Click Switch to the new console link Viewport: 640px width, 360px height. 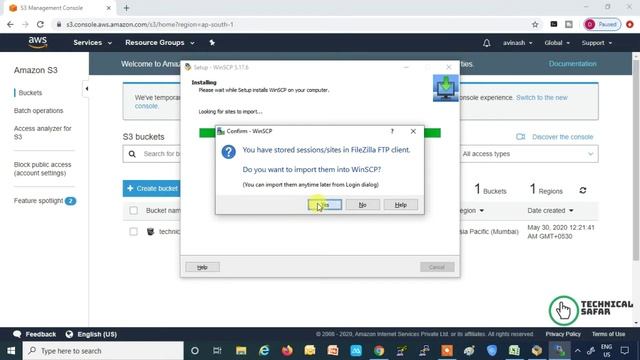[x=542, y=98]
